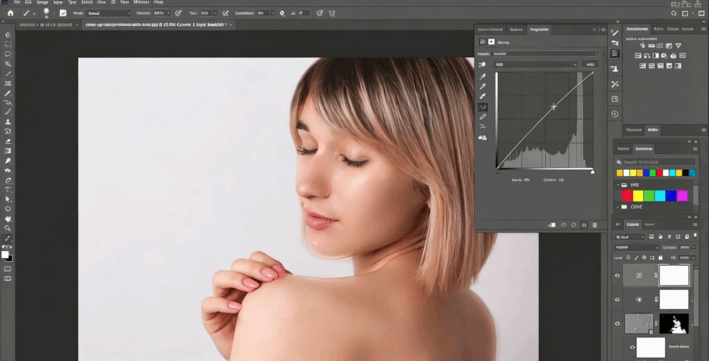Select the Ellipse shape tool

8,209
